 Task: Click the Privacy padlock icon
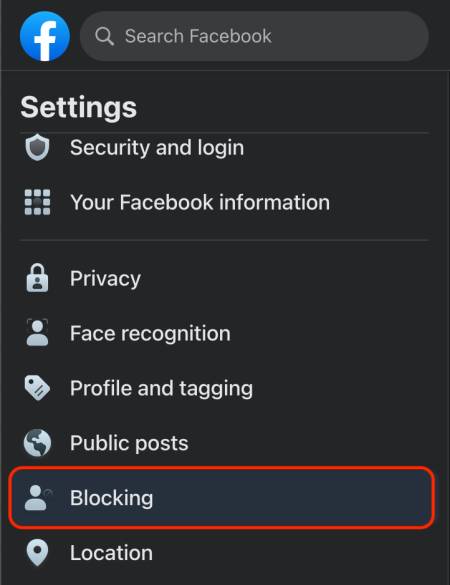coord(37,278)
